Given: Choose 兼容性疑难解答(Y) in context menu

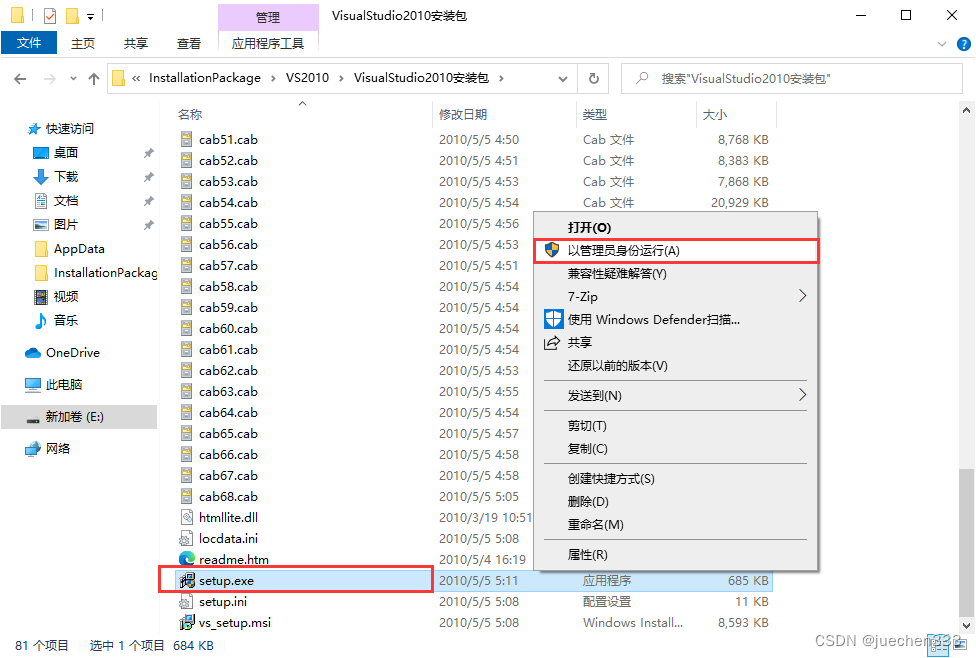Looking at the screenshot, I should coord(675,274).
